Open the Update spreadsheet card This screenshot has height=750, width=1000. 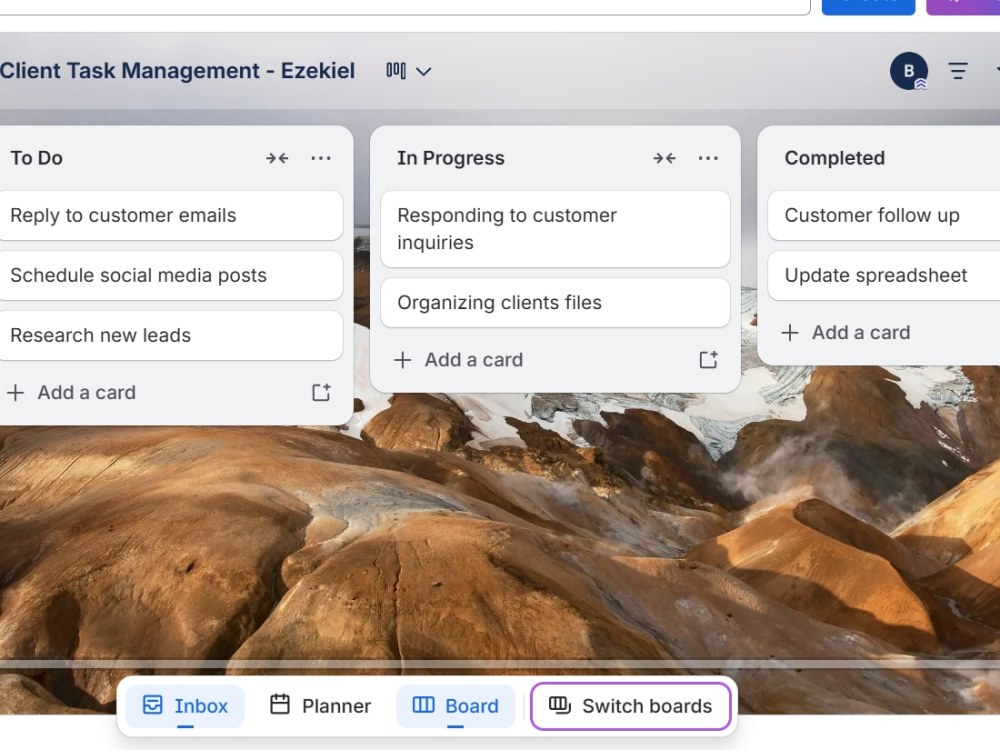click(x=884, y=276)
